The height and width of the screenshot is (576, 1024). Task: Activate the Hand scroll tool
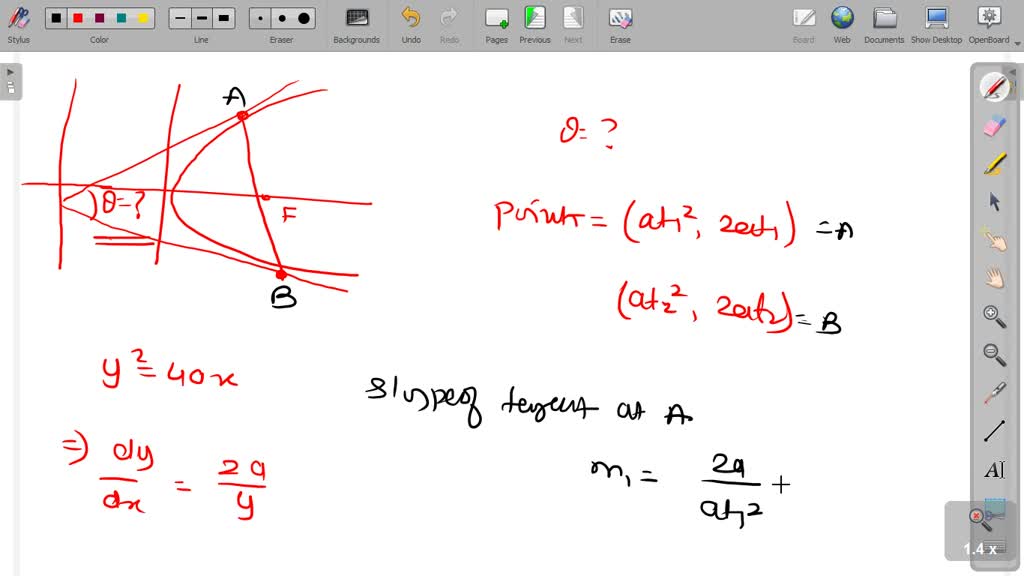pyautogui.click(x=994, y=277)
